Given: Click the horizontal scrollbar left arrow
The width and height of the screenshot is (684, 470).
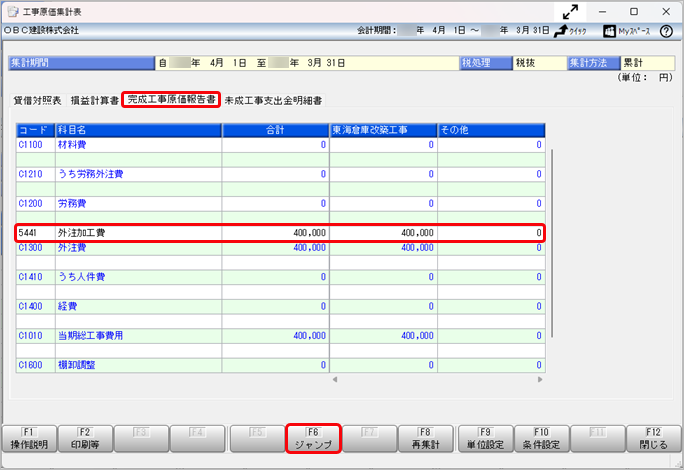Looking at the screenshot, I should coord(335,380).
